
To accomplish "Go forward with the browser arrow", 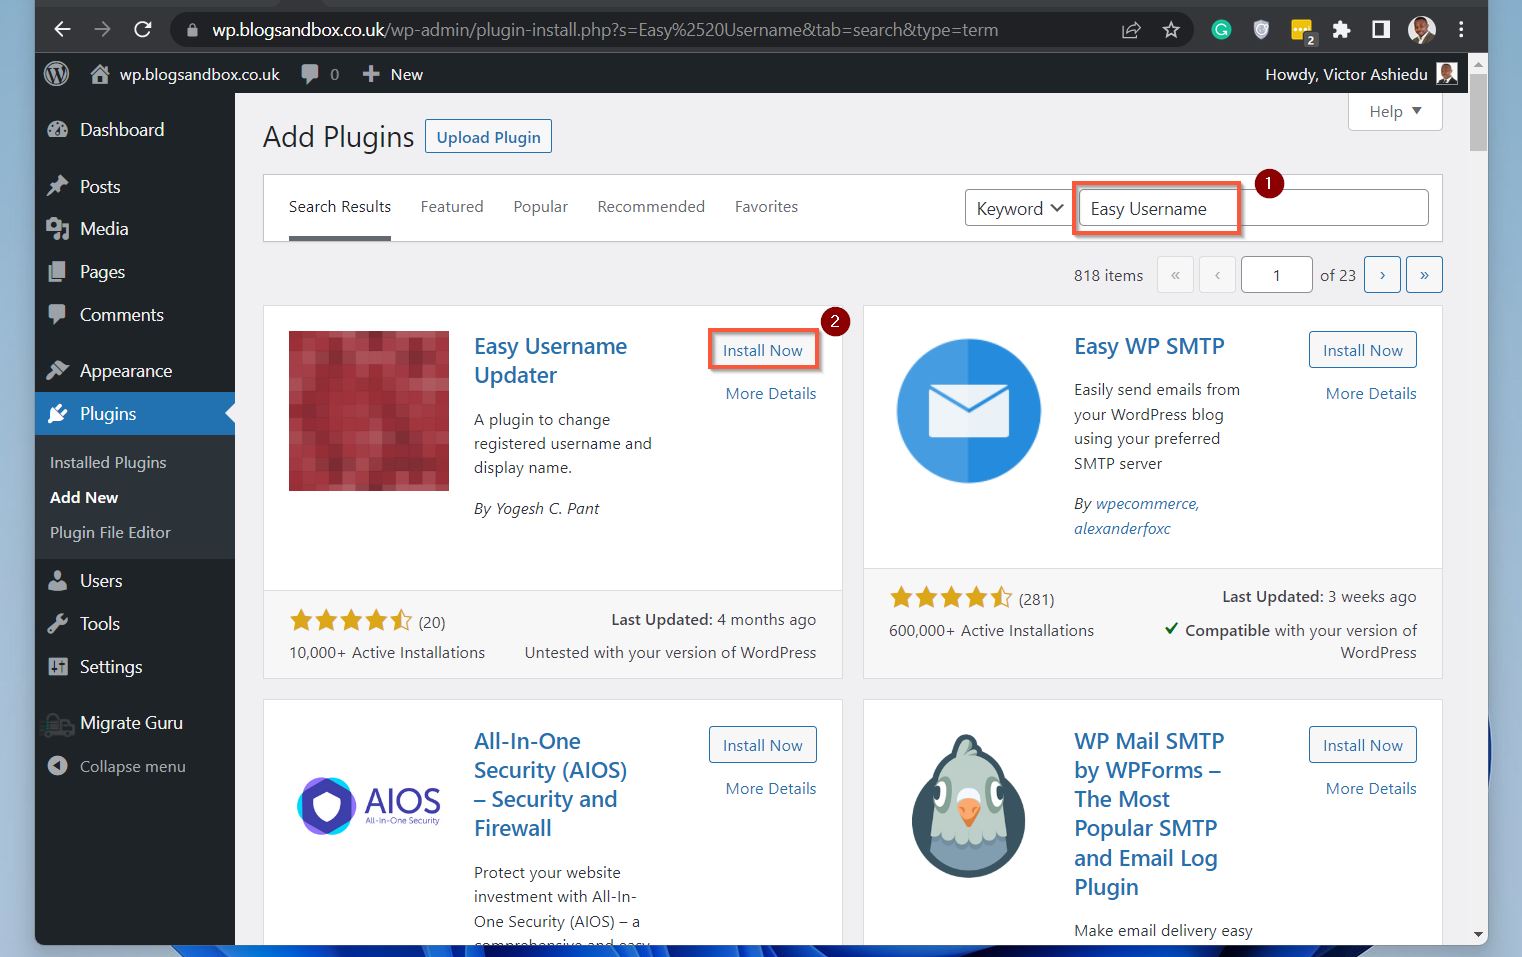I will (102, 30).
